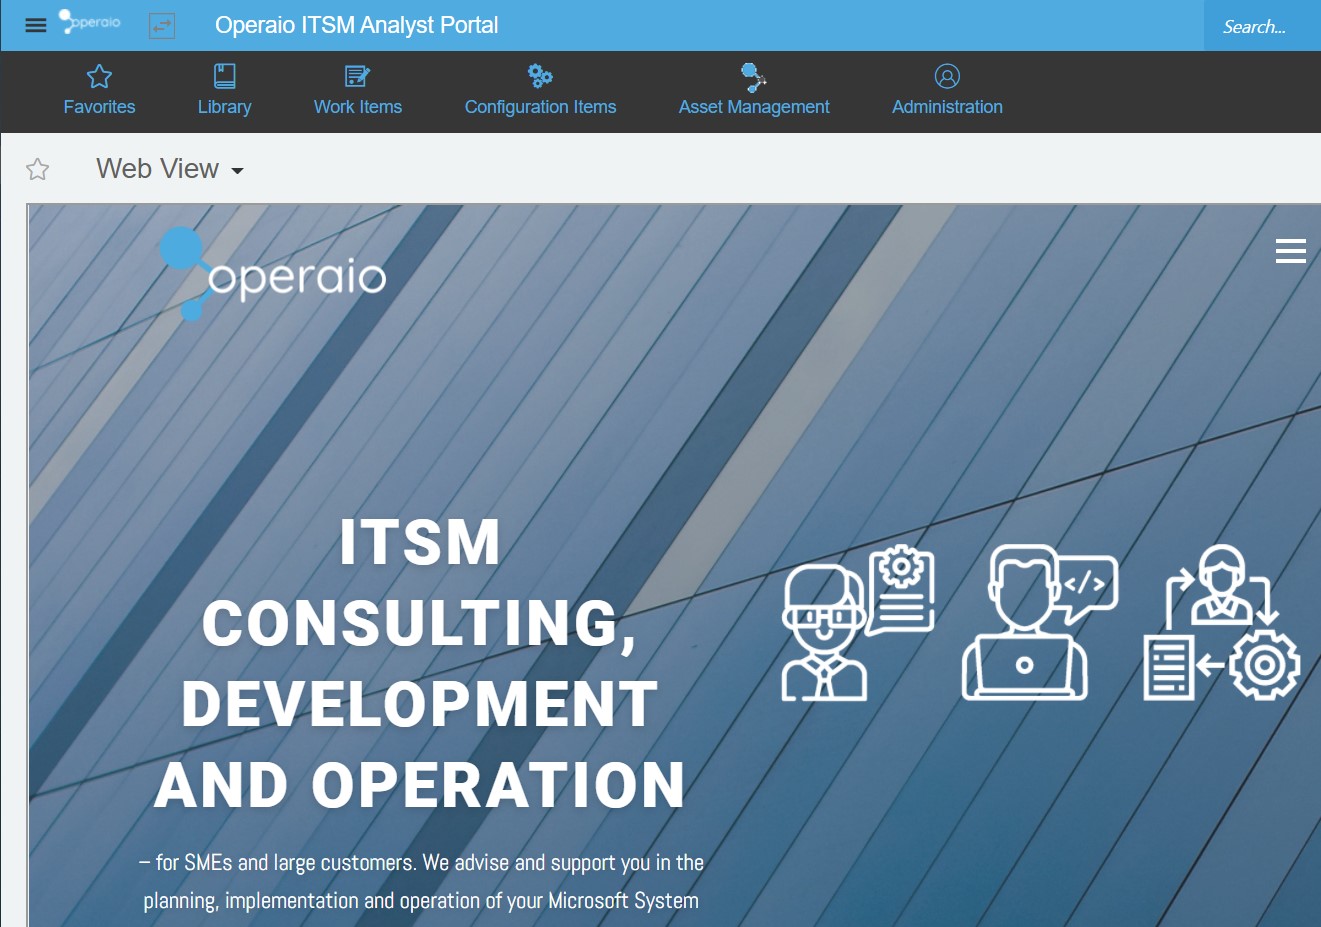Expand the Web View dropdown arrow
The image size is (1321, 927).
tap(237, 171)
